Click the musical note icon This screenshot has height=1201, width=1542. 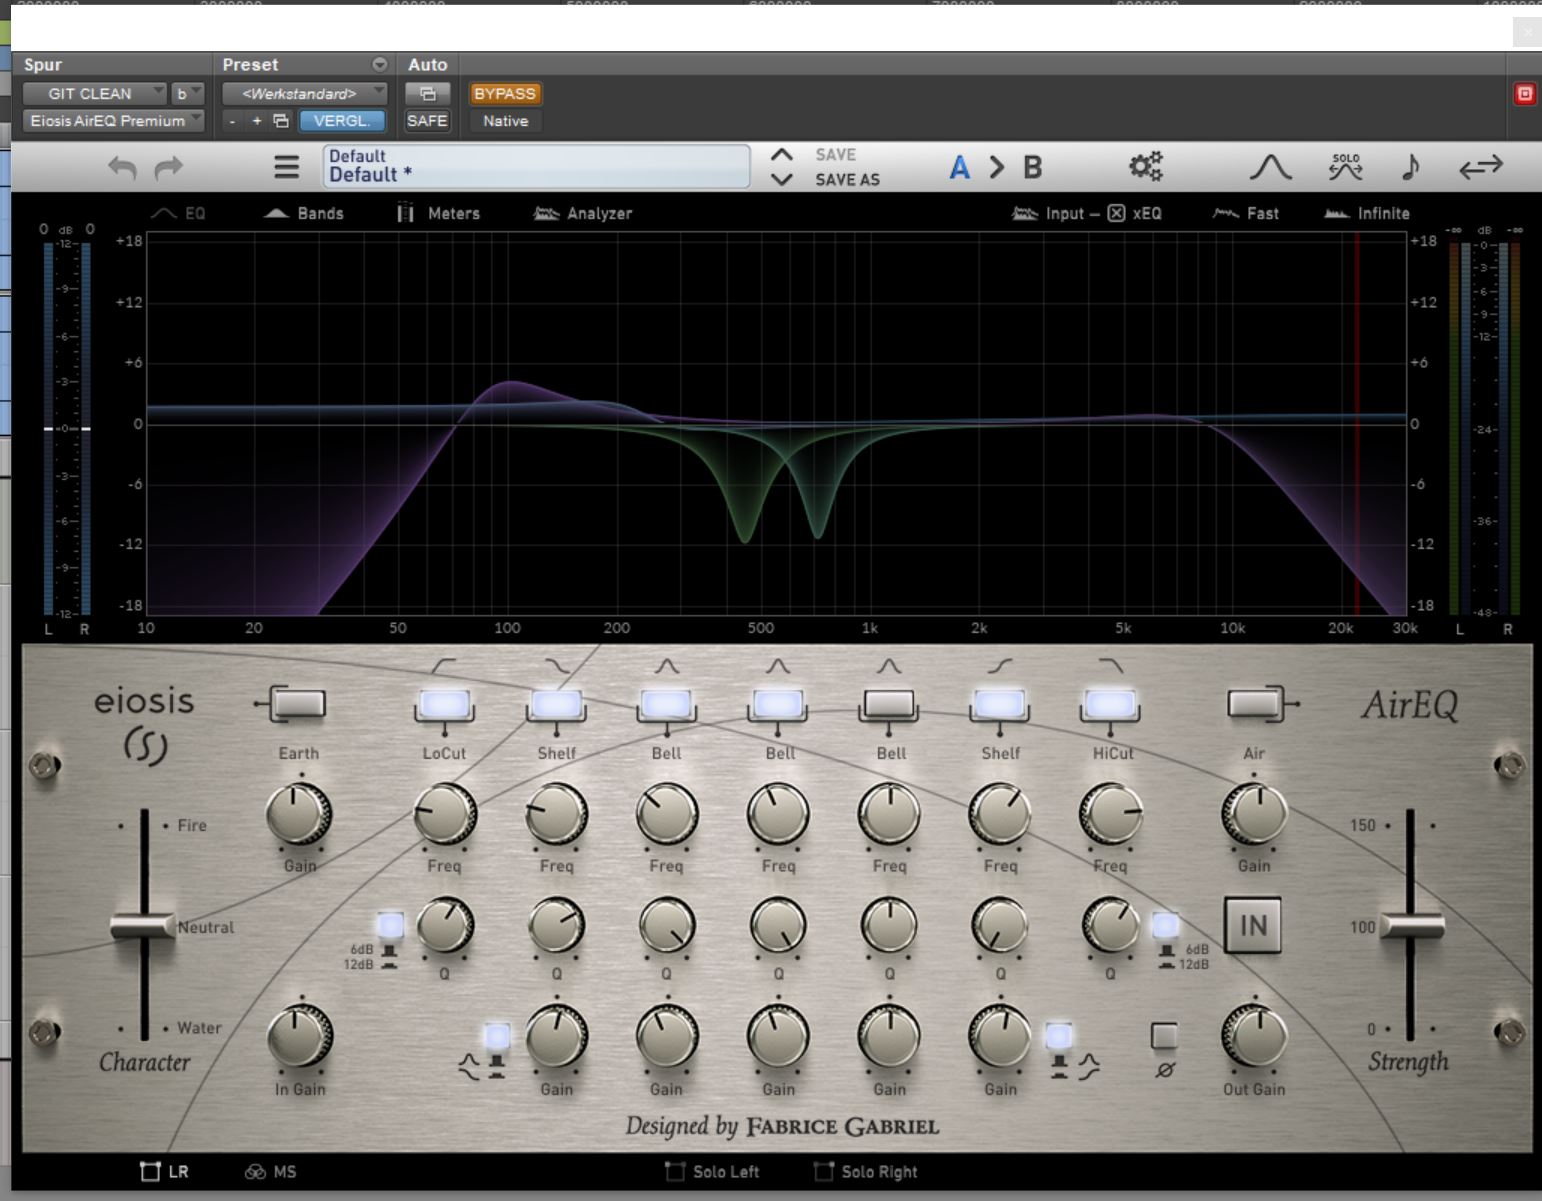click(1410, 167)
